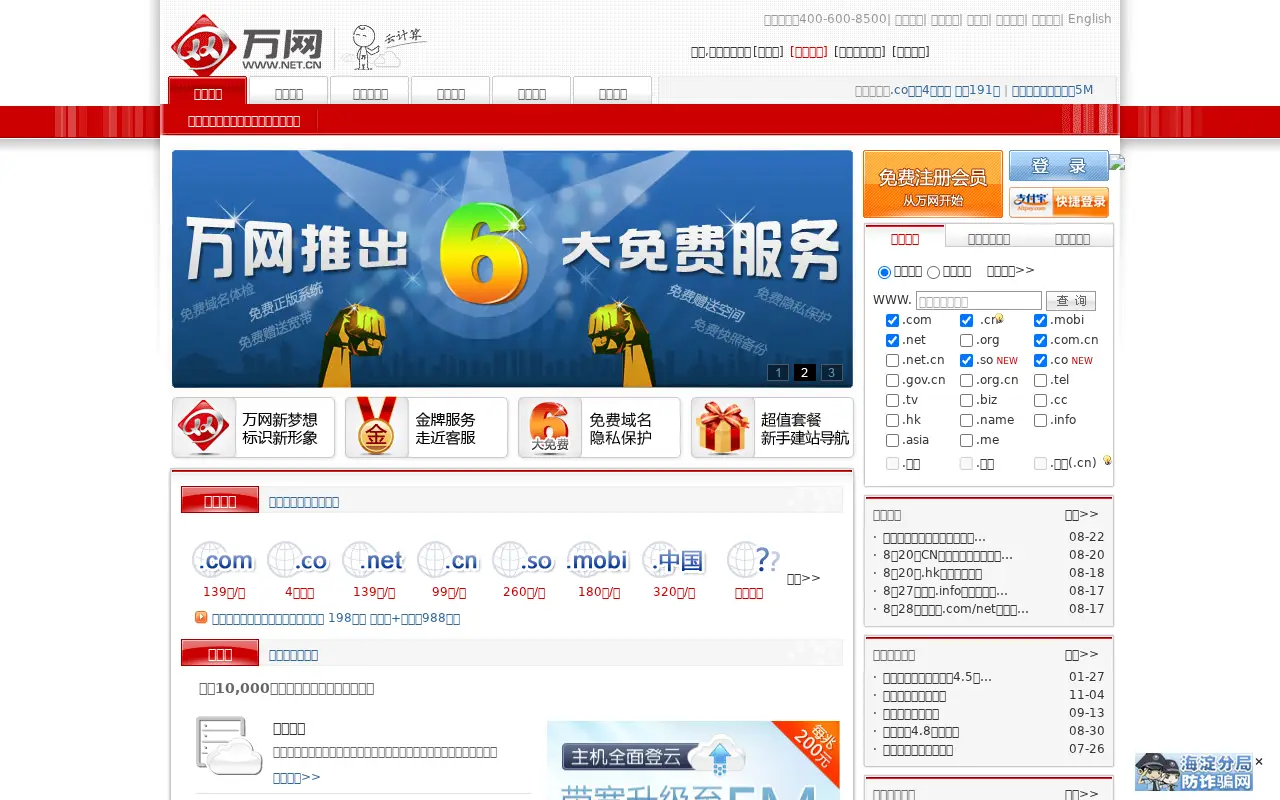The height and width of the screenshot is (800, 1280).
Task: Select the .mobi domain globe icon
Action: [598, 560]
